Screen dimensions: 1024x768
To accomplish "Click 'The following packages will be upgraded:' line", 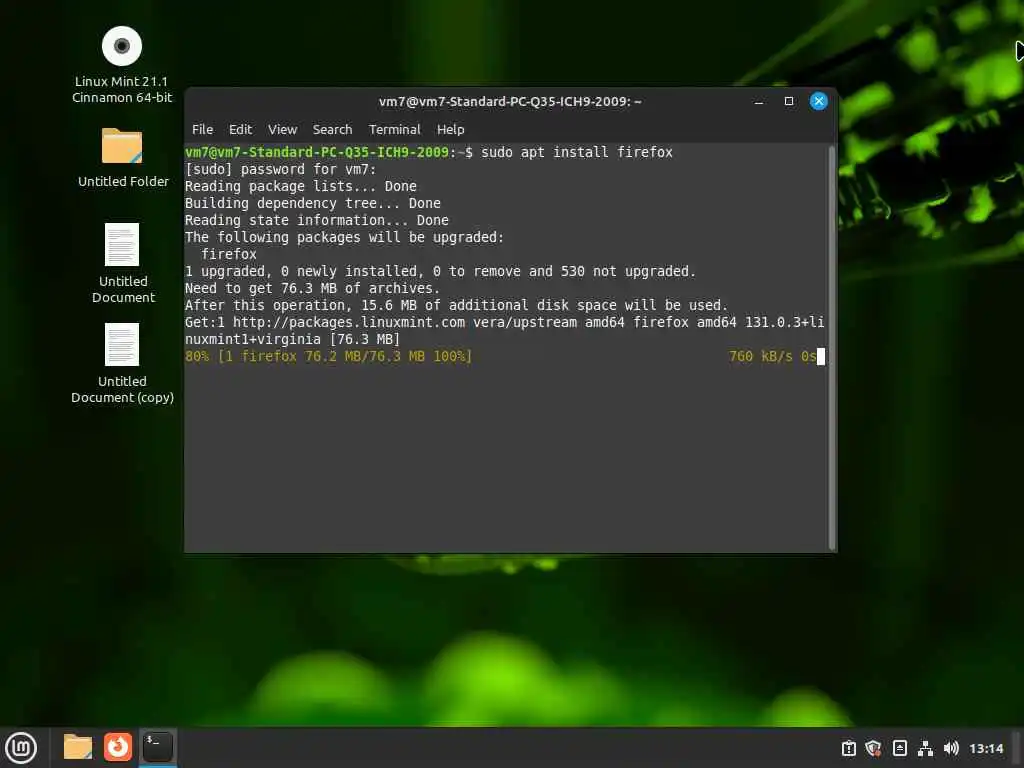I will coord(344,237).
